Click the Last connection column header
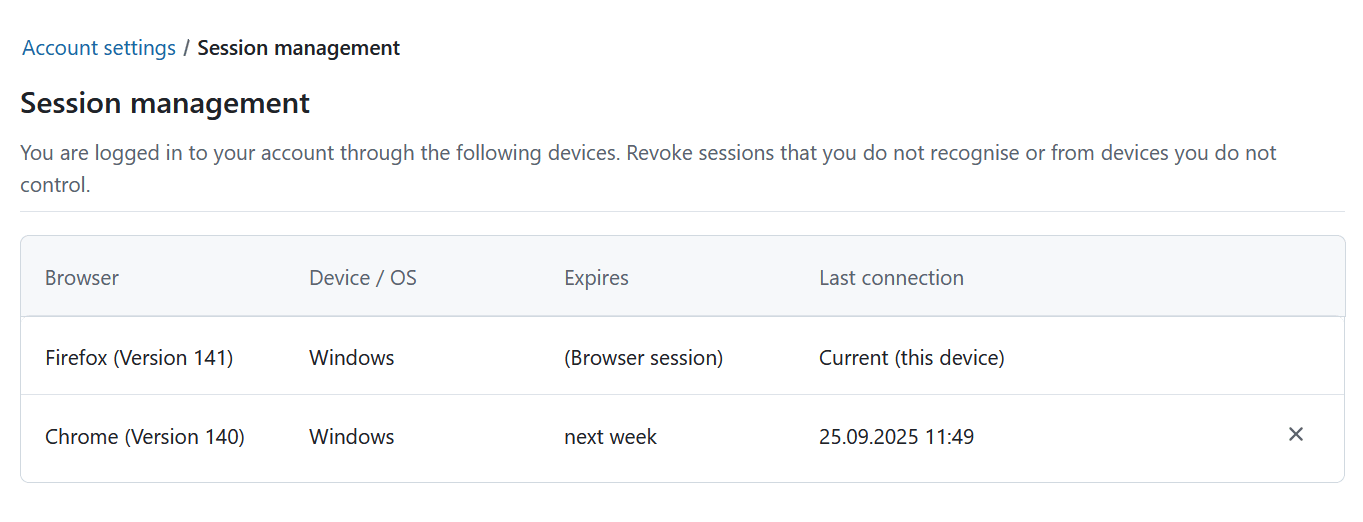 point(891,278)
